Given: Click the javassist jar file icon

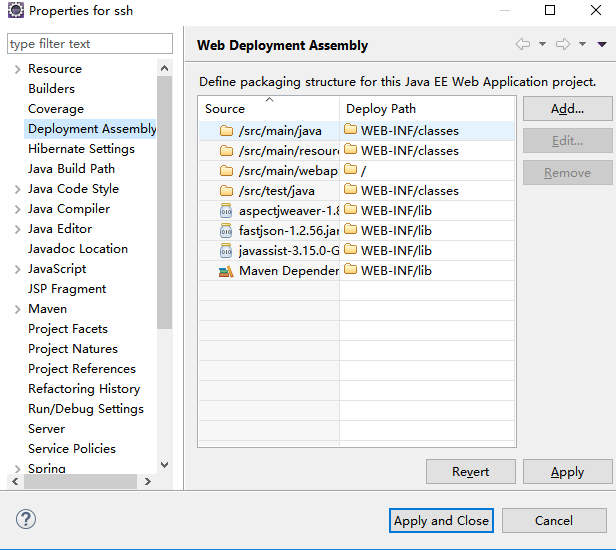Looking at the screenshot, I should (x=226, y=251).
